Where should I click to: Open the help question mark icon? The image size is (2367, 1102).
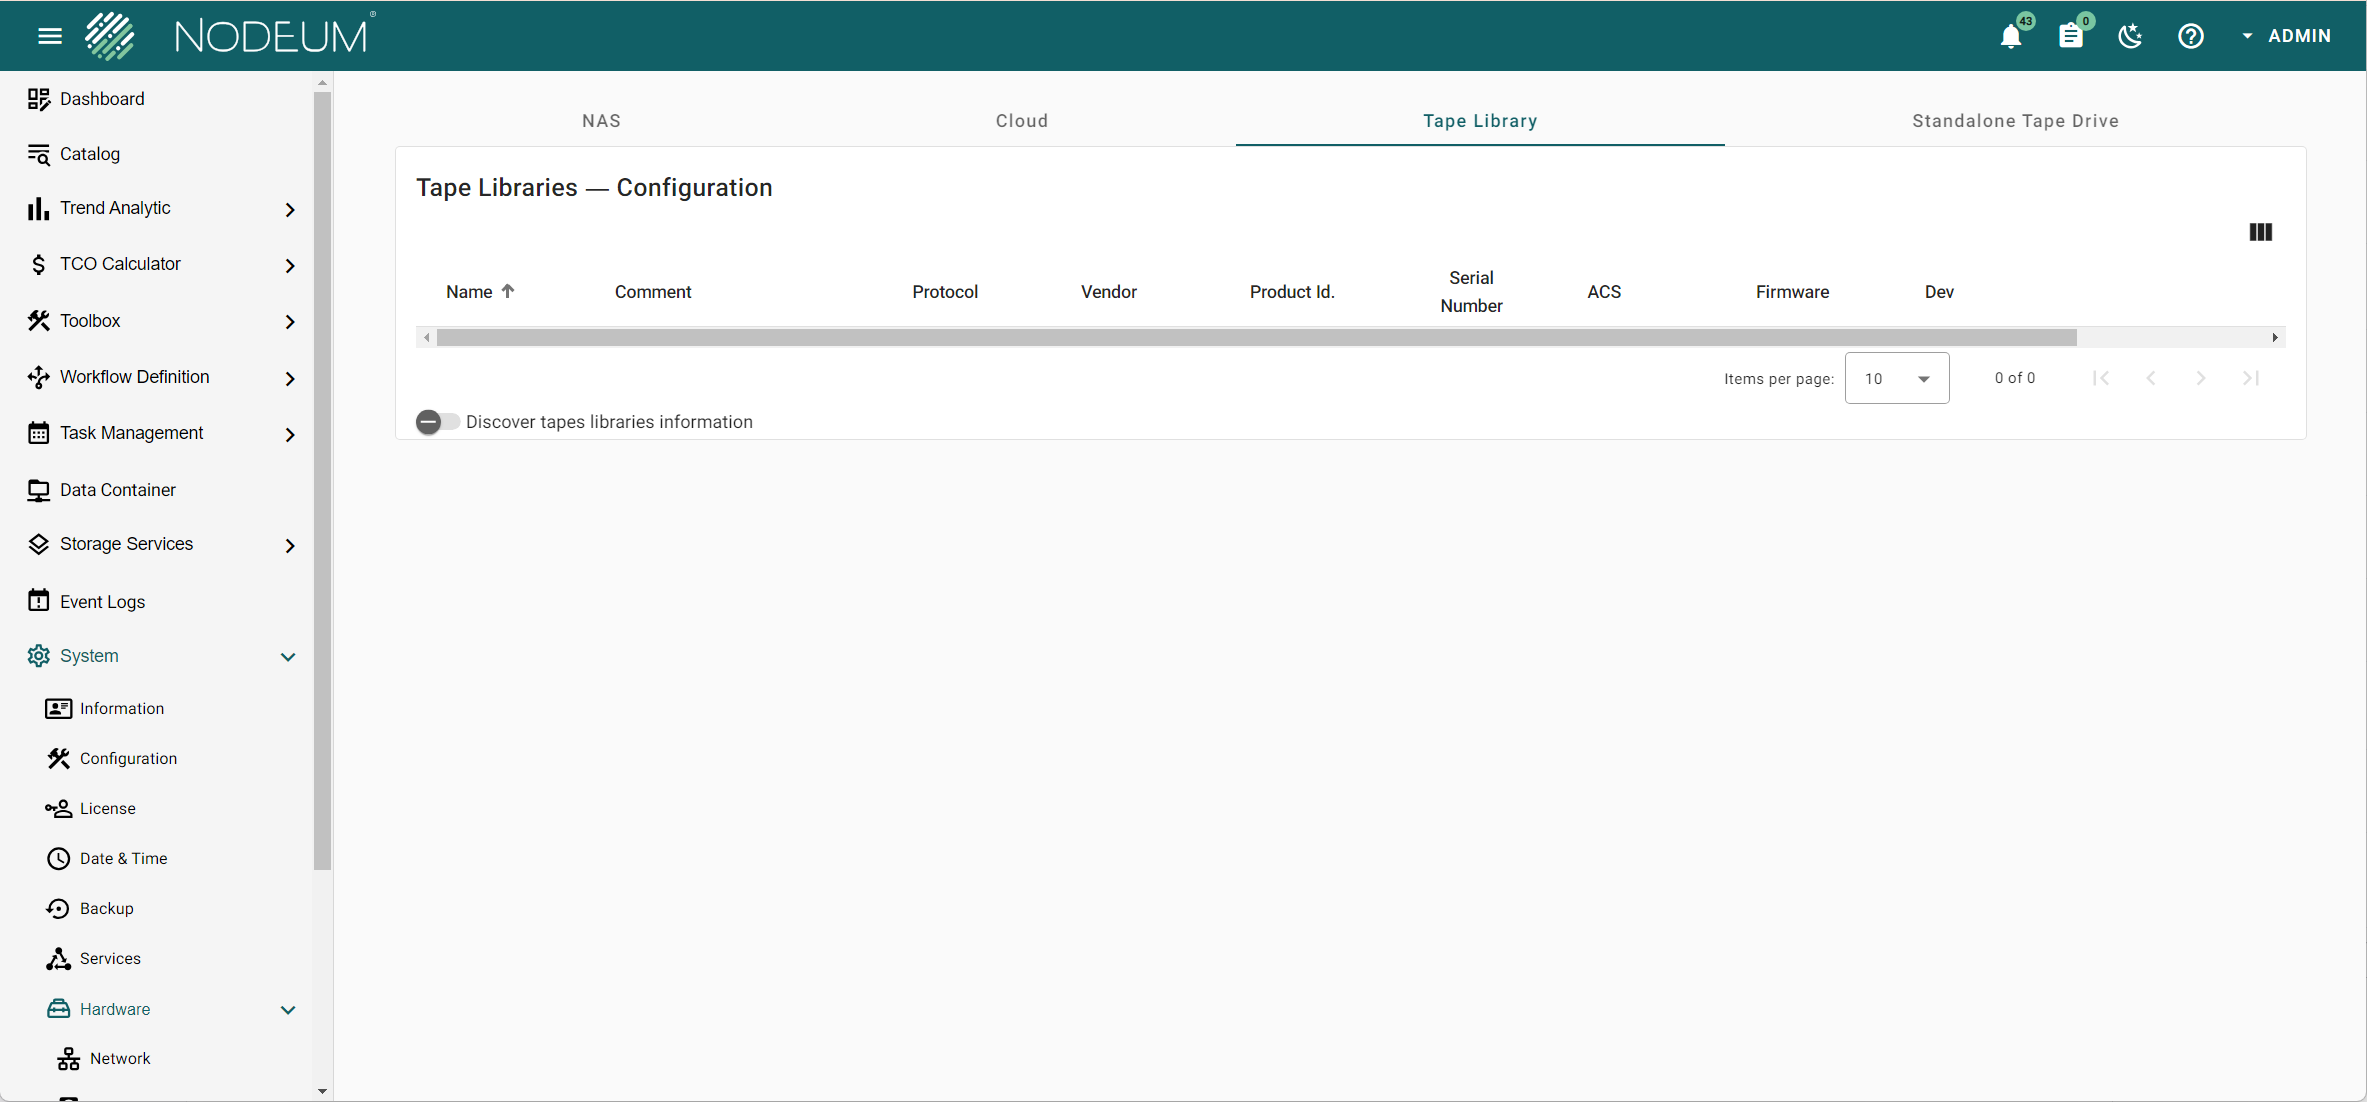2190,37
